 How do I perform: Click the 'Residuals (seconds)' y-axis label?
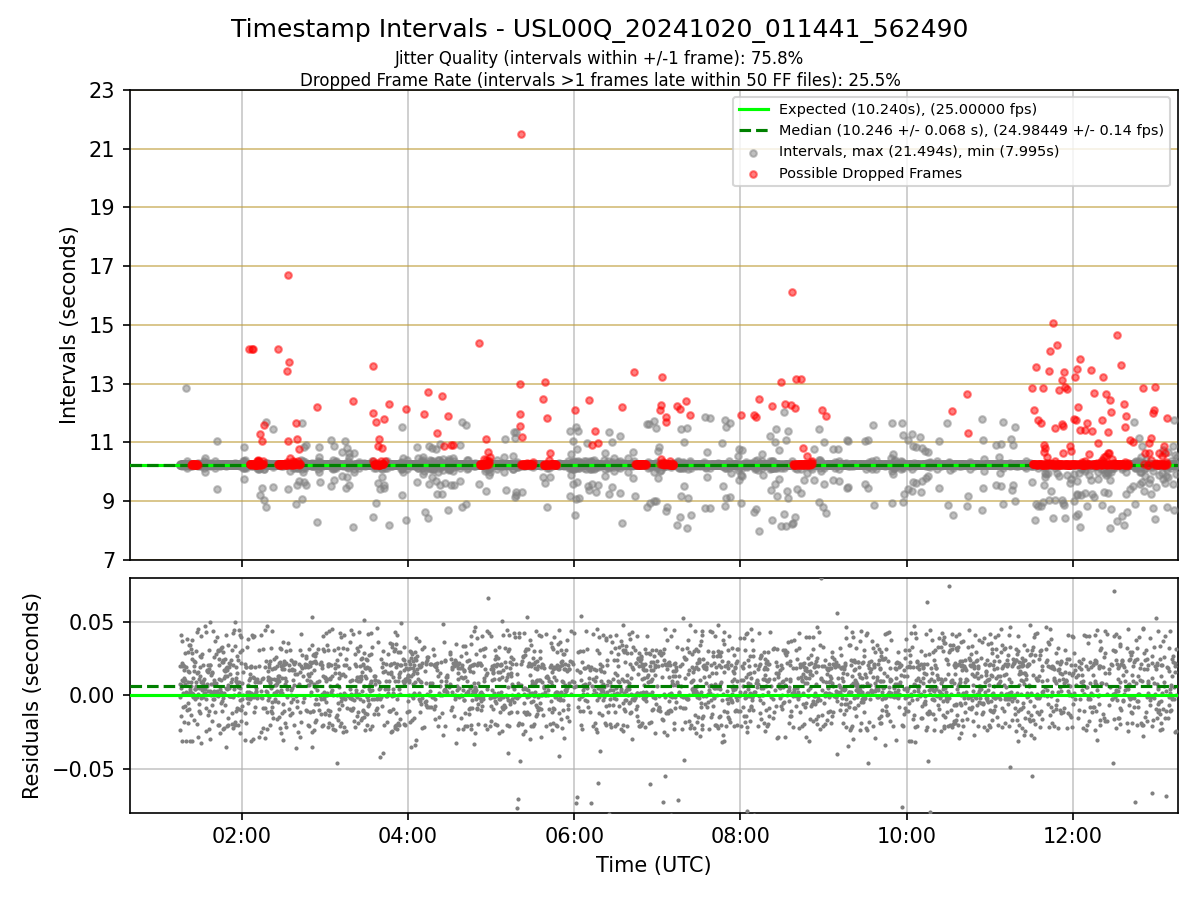click(31, 696)
